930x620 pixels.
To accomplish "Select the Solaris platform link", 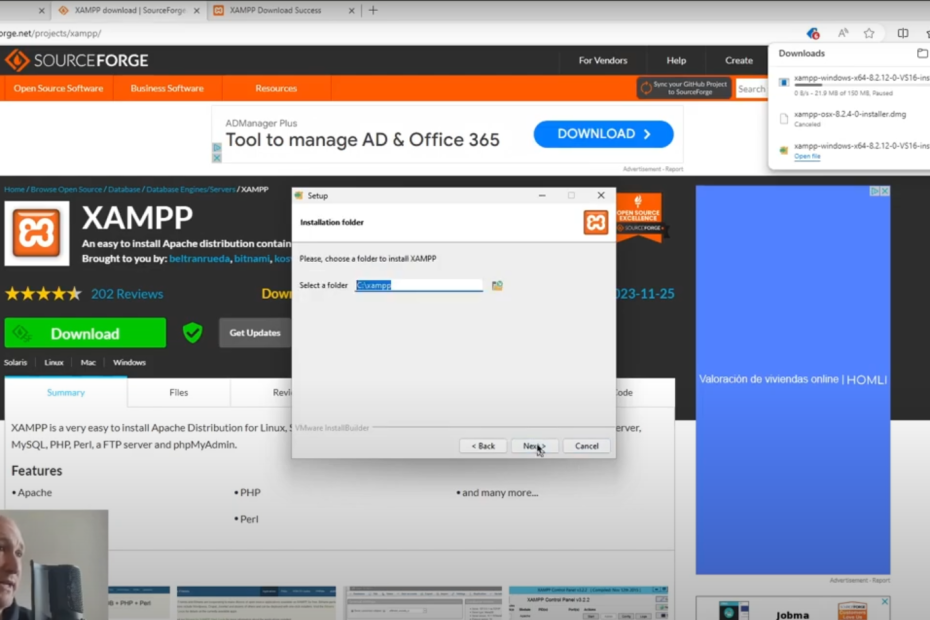I will tap(15, 363).
